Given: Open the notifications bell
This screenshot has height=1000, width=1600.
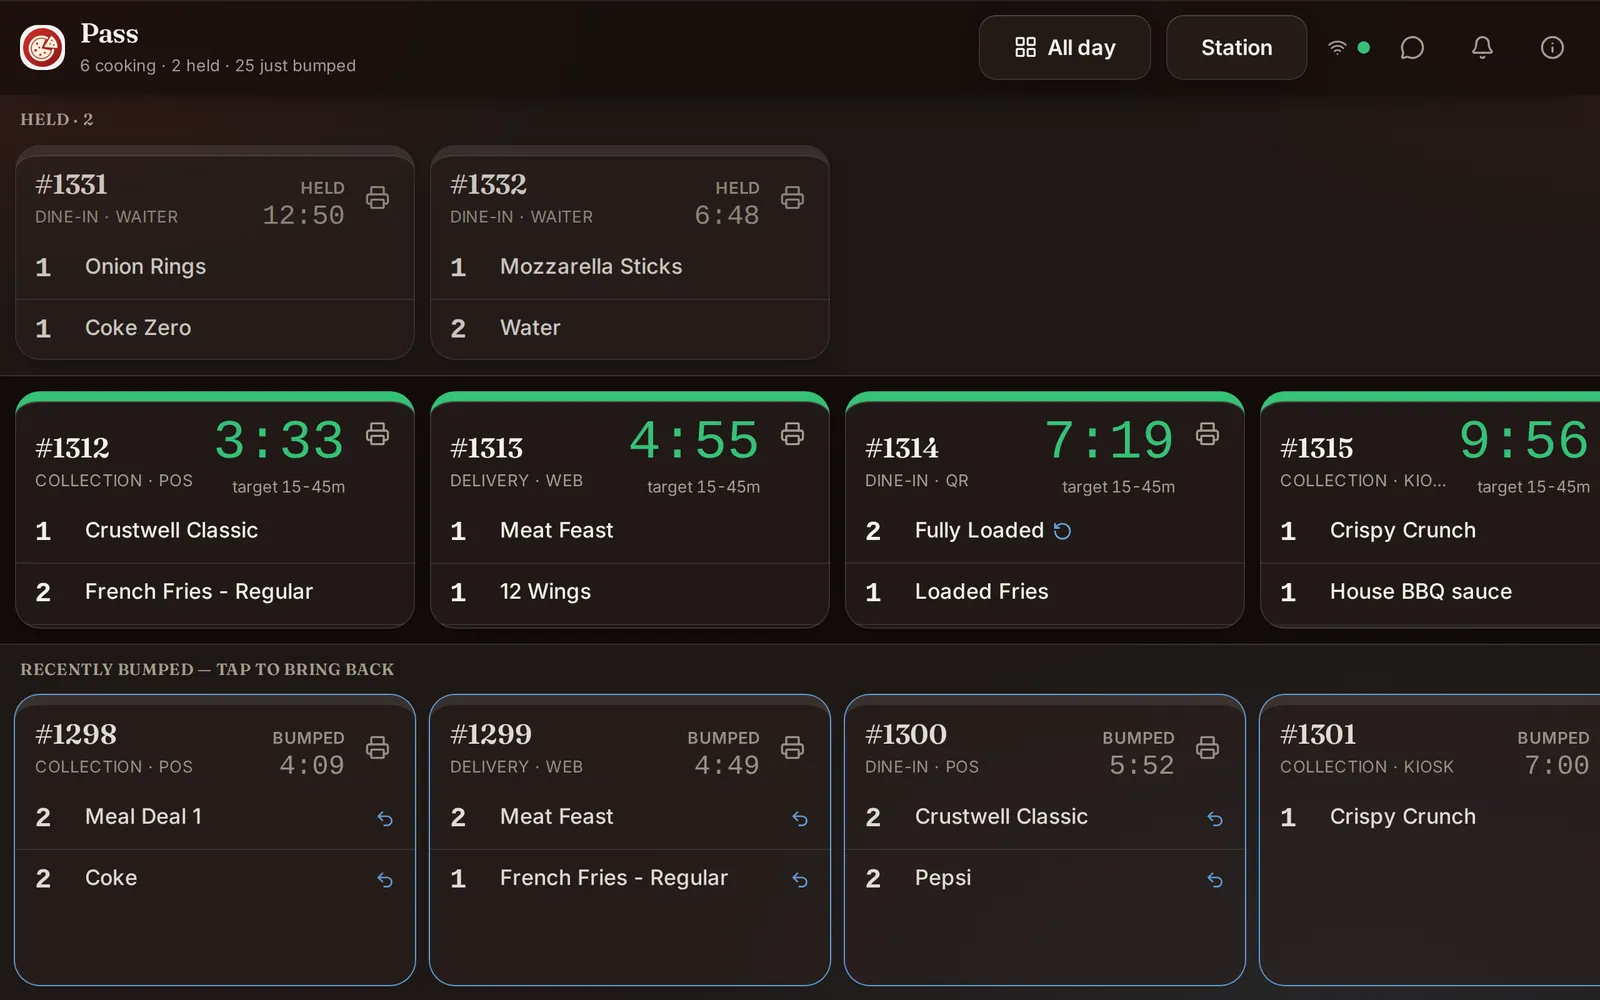Looking at the screenshot, I should (1482, 48).
